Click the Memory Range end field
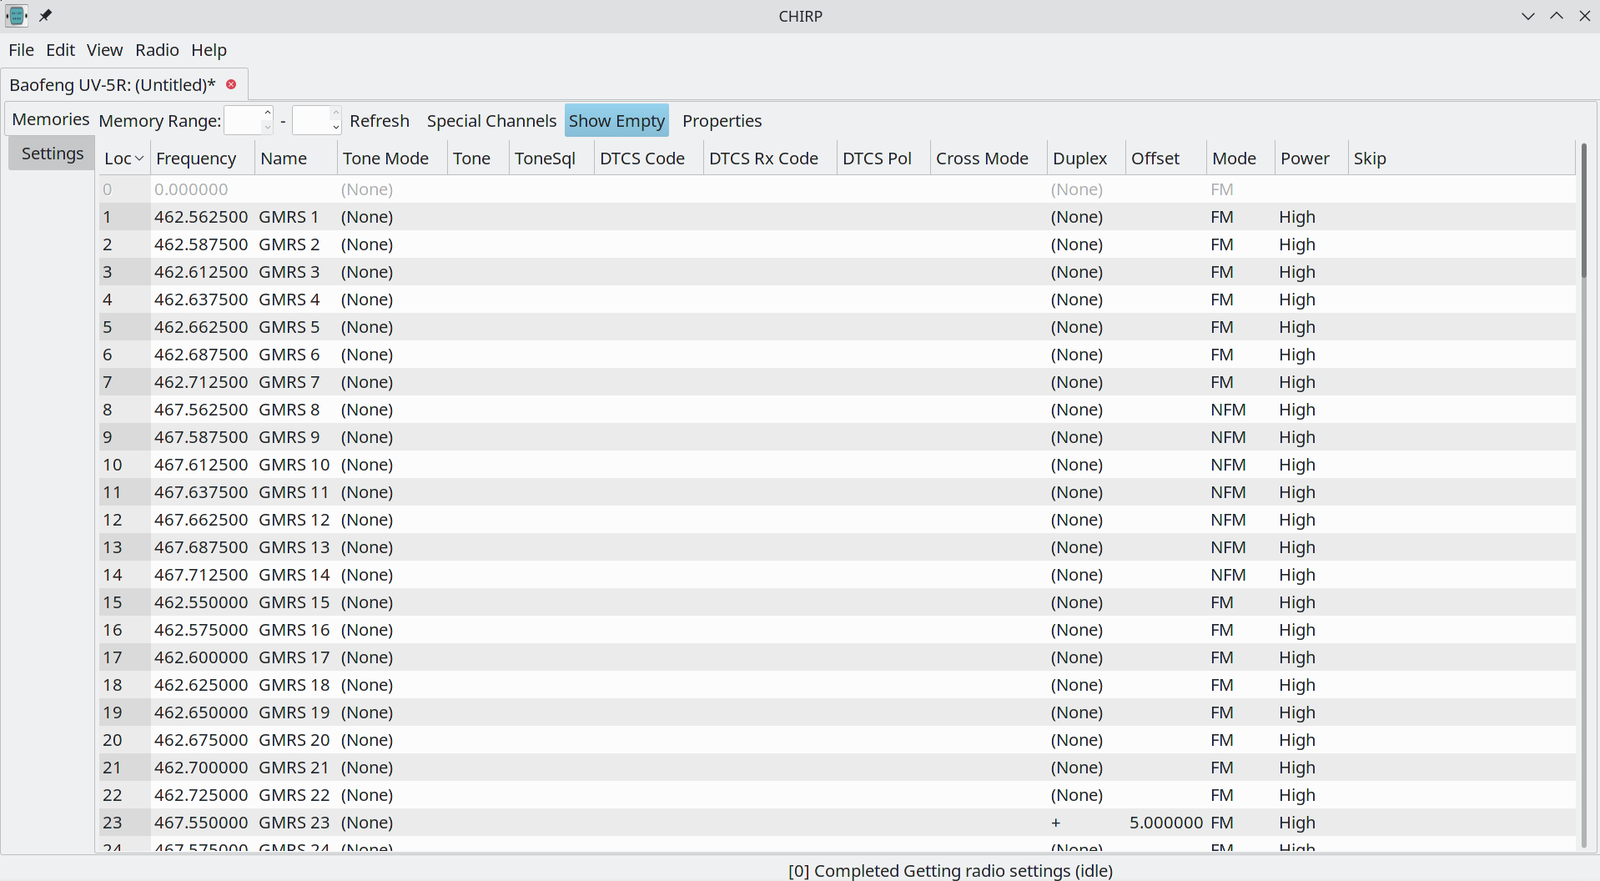Screen dimensions: 1600x881 click(311, 121)
